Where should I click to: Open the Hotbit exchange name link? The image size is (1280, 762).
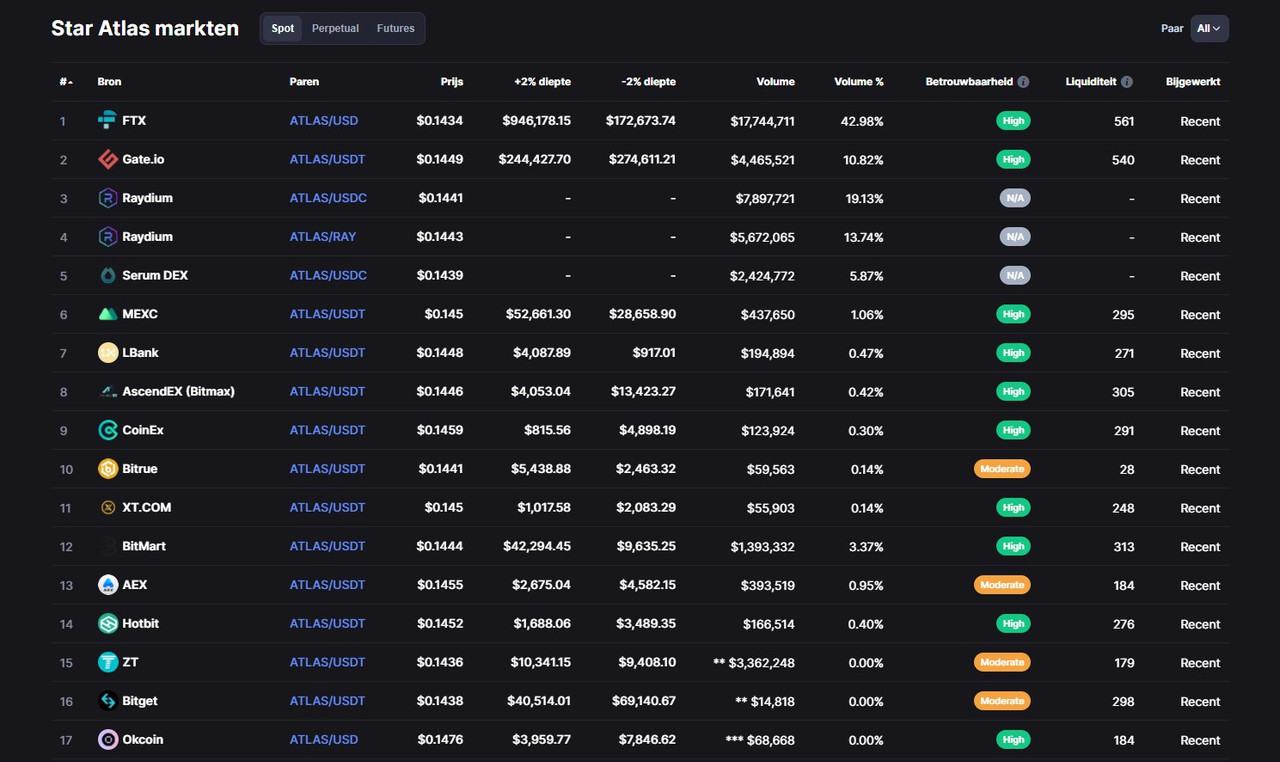click(x=141, y=624)
